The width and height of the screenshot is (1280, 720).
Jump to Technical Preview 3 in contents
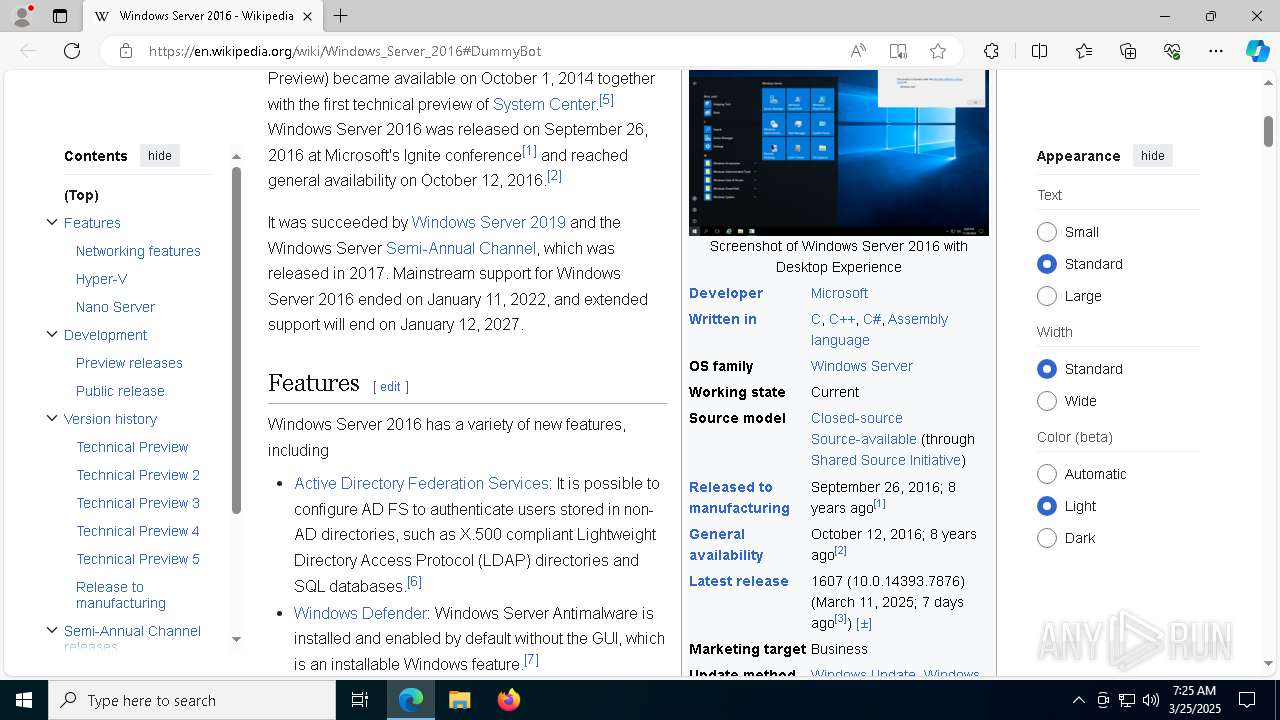138,503
